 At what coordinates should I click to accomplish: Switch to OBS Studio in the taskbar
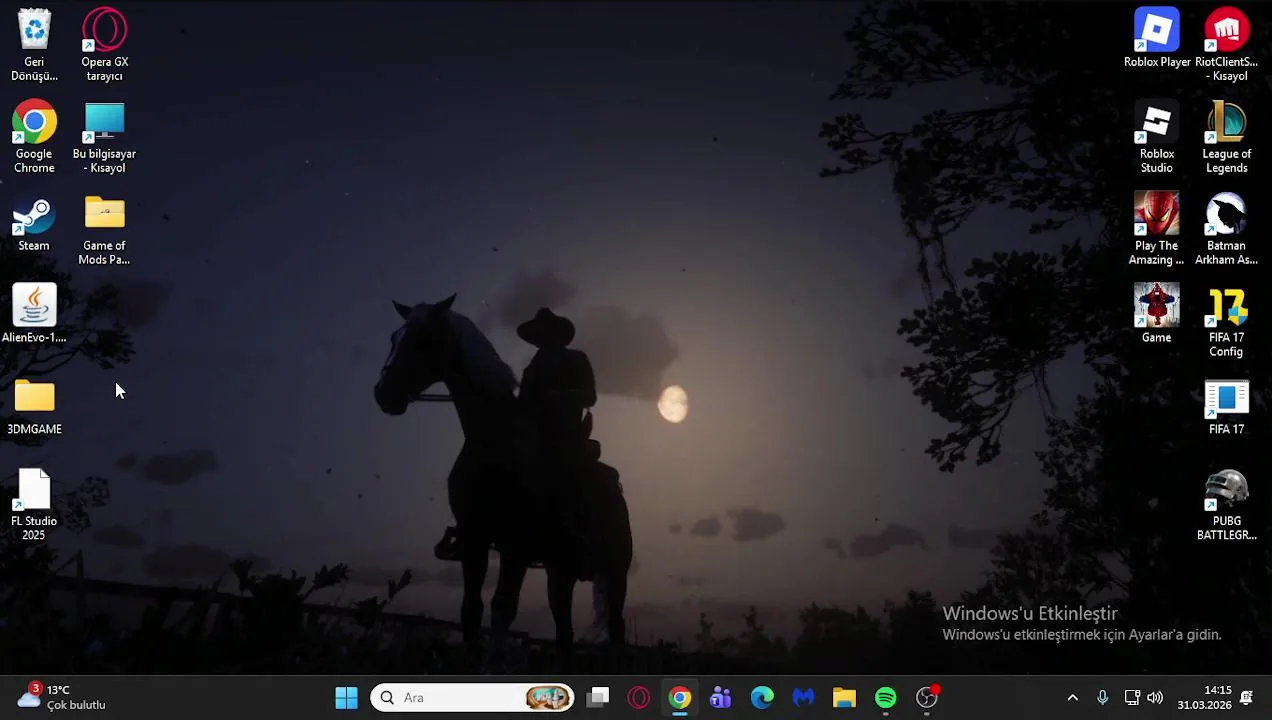click(x=927, y=698)
